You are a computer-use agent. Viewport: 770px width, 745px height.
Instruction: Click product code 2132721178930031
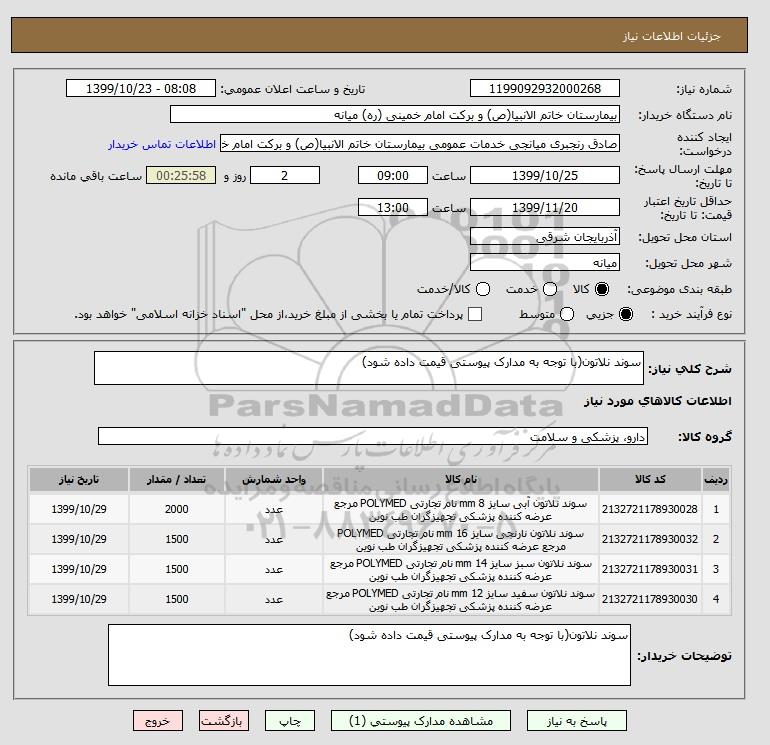coord(650,569)
